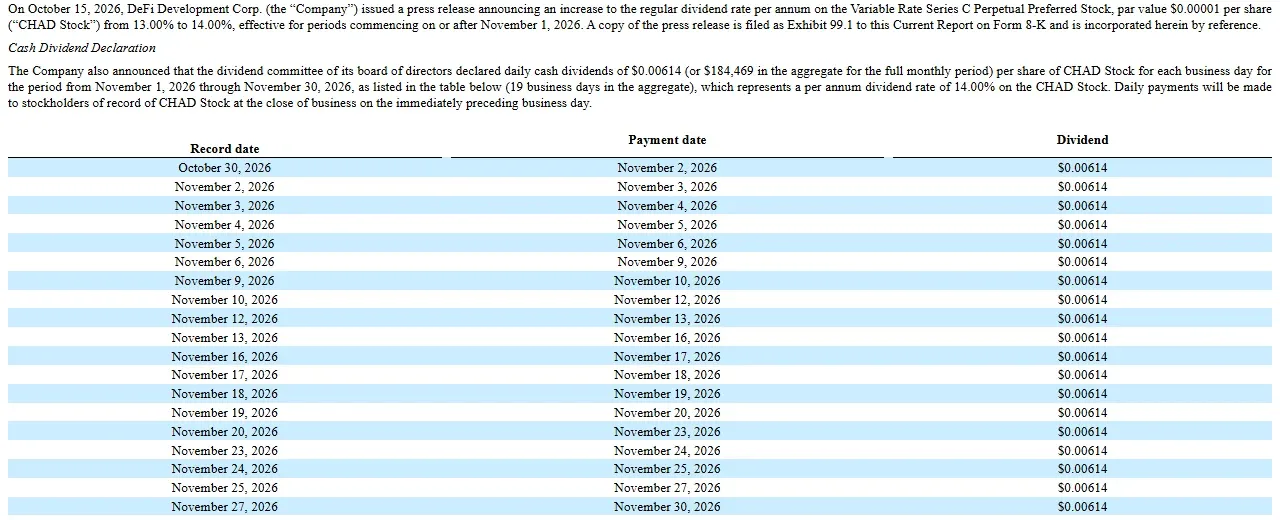
Task: Select the 'Cash Dividend Declaration' heading
Action: (x=82, y=48)
